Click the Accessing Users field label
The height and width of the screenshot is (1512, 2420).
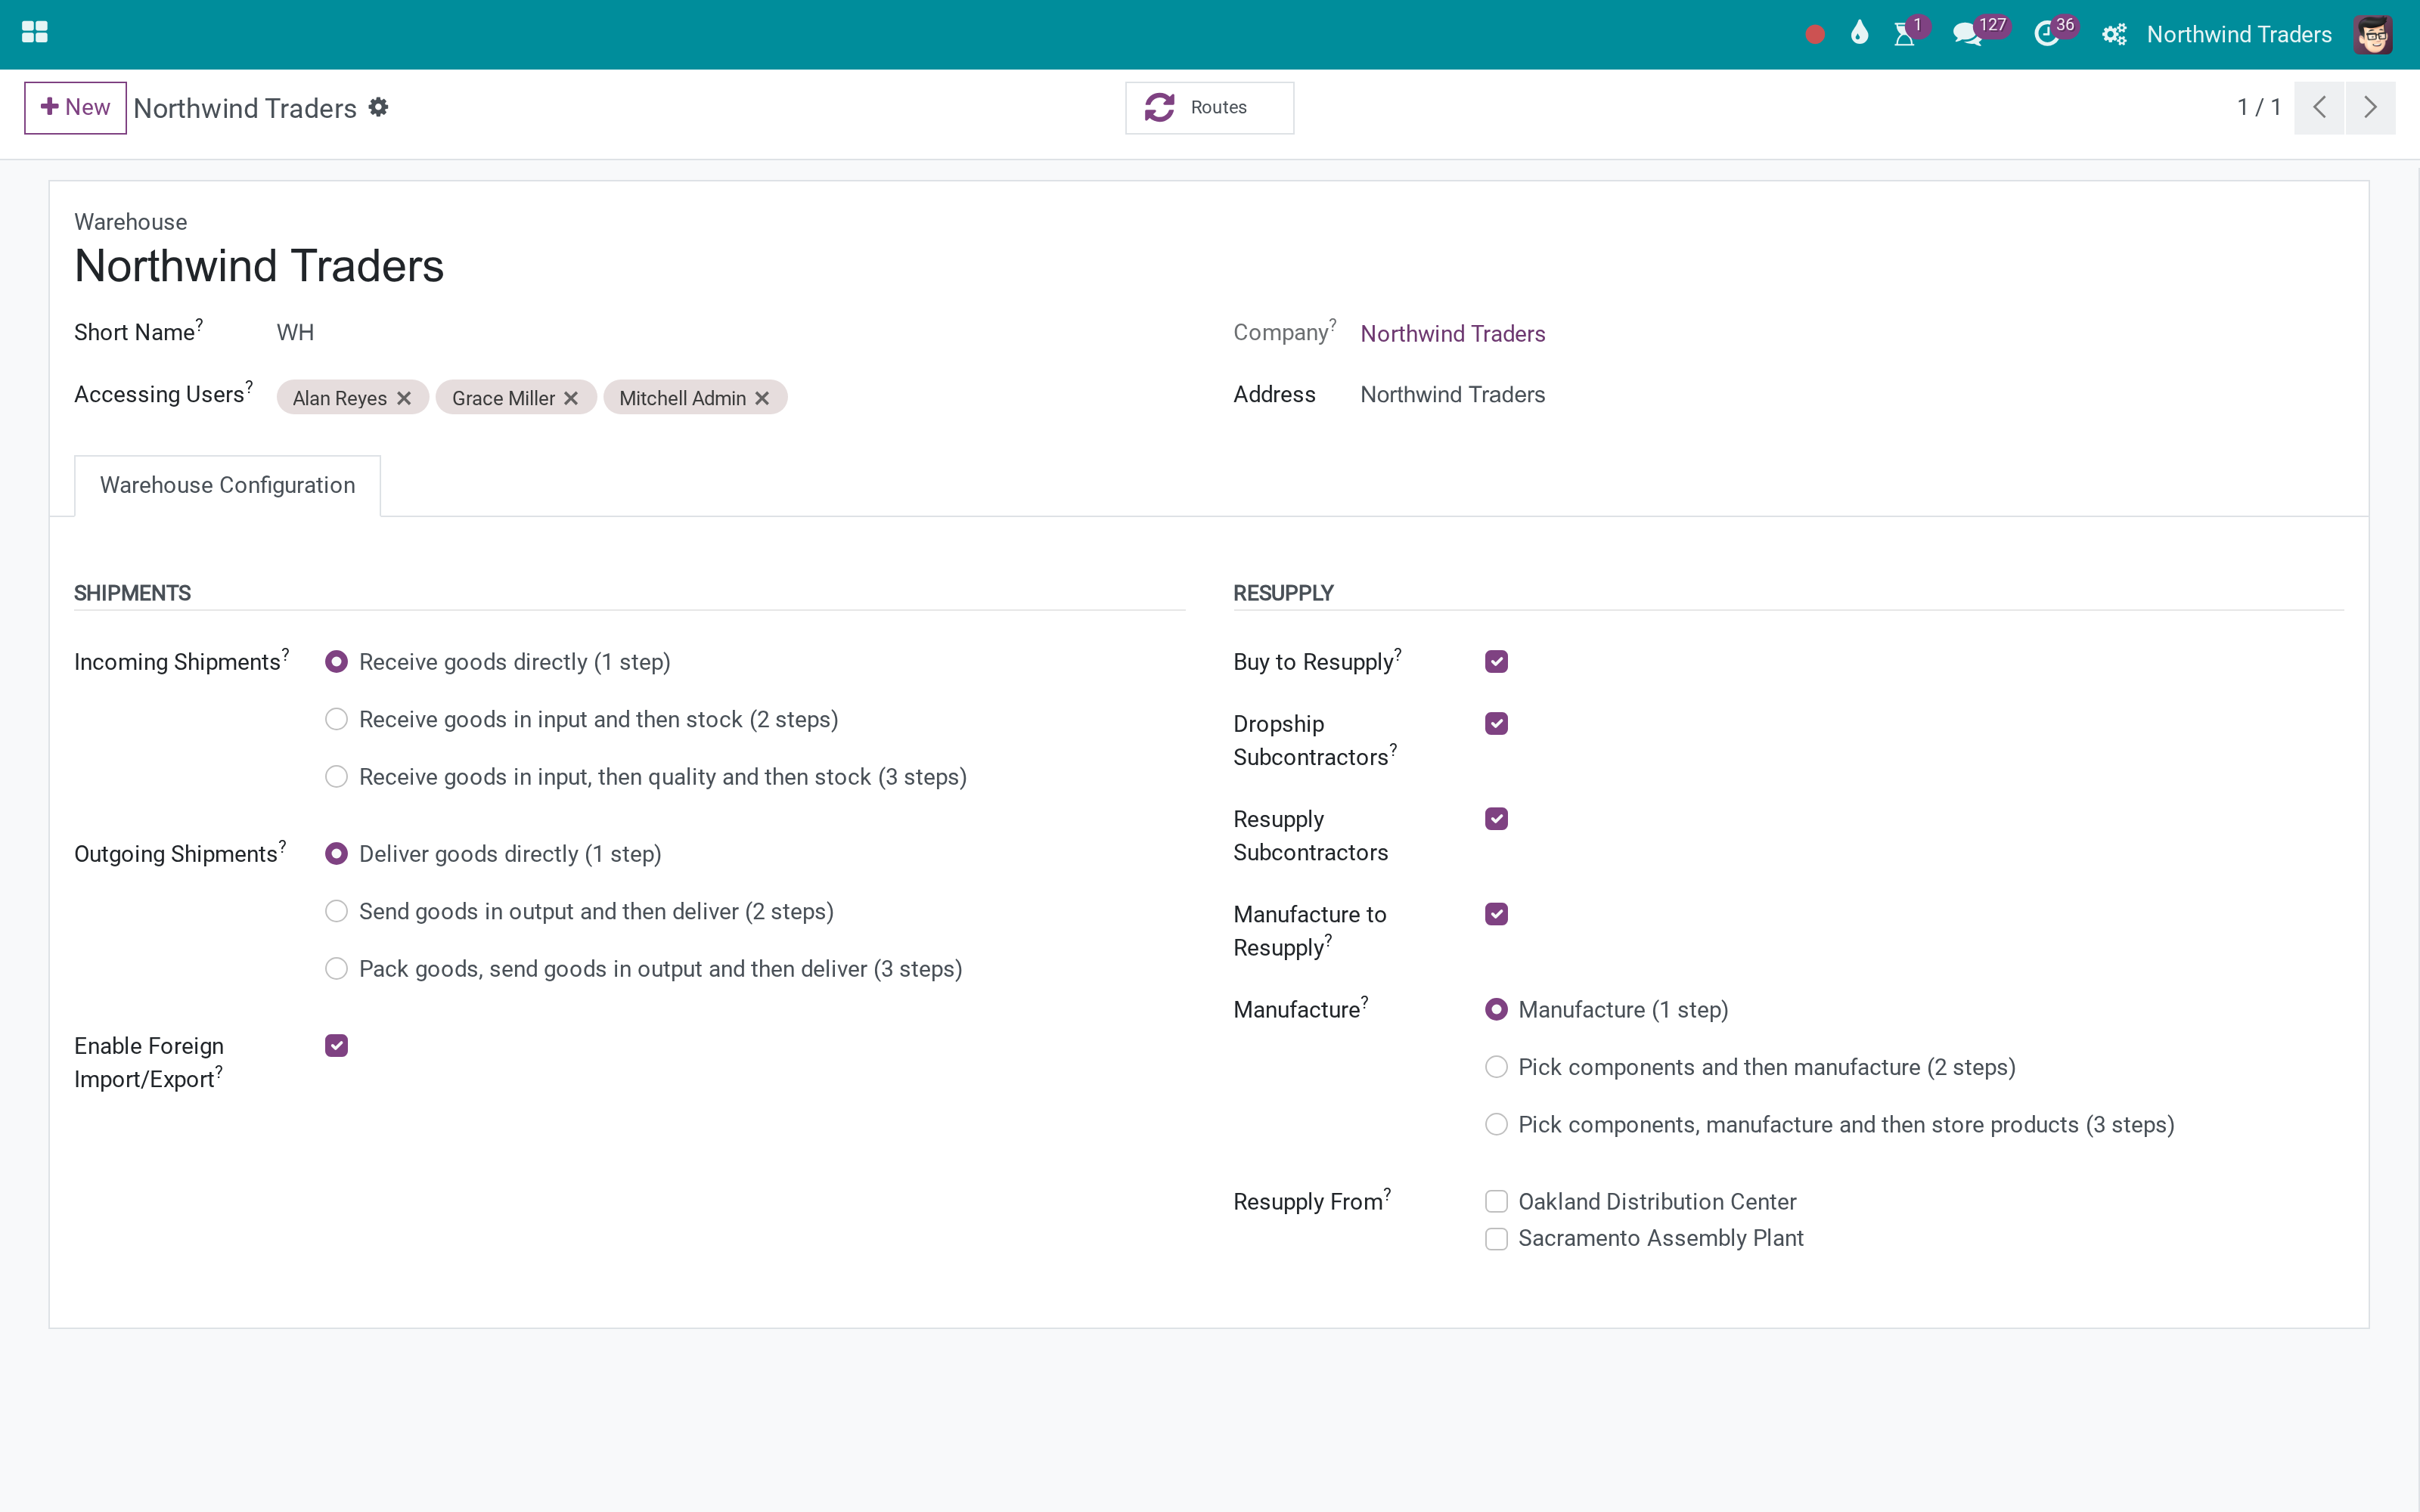click(x=159, y=394)
